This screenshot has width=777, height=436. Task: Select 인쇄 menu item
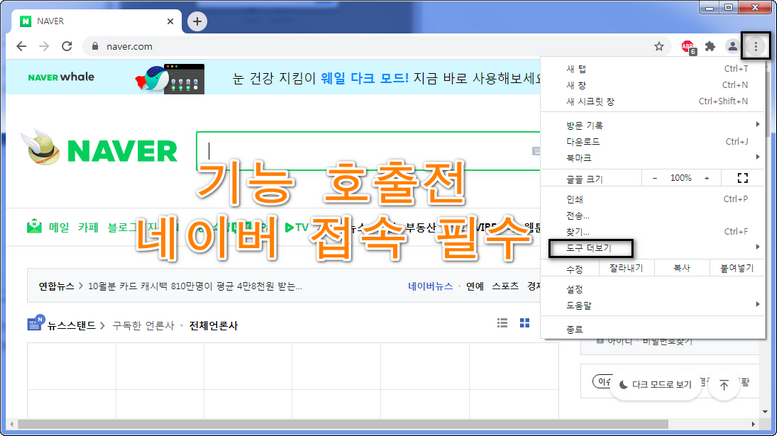point(653,199)
